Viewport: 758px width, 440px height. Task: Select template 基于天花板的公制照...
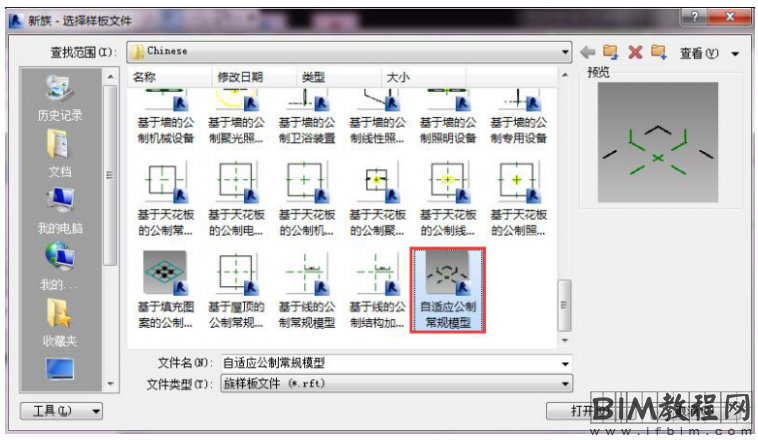click(x=519, y=199)
